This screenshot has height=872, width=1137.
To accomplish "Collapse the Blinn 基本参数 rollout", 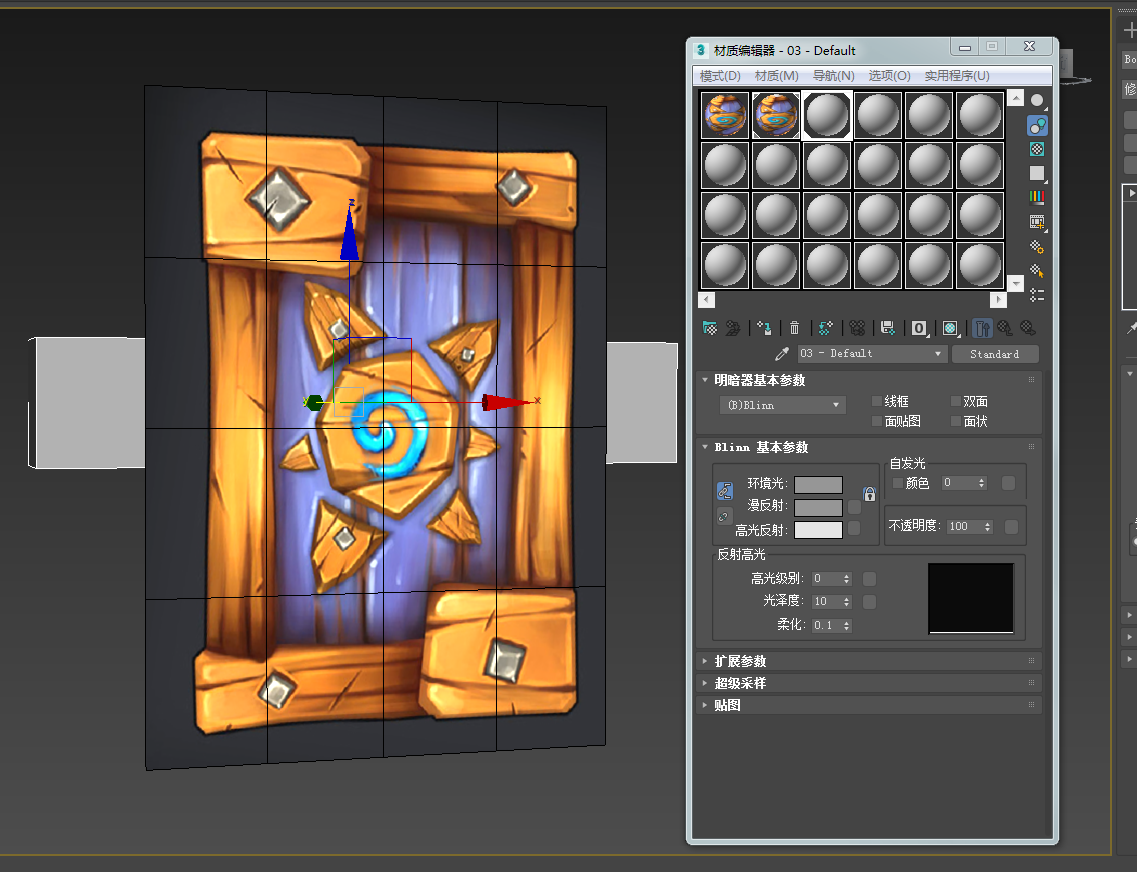I will [x=869, y=447].
